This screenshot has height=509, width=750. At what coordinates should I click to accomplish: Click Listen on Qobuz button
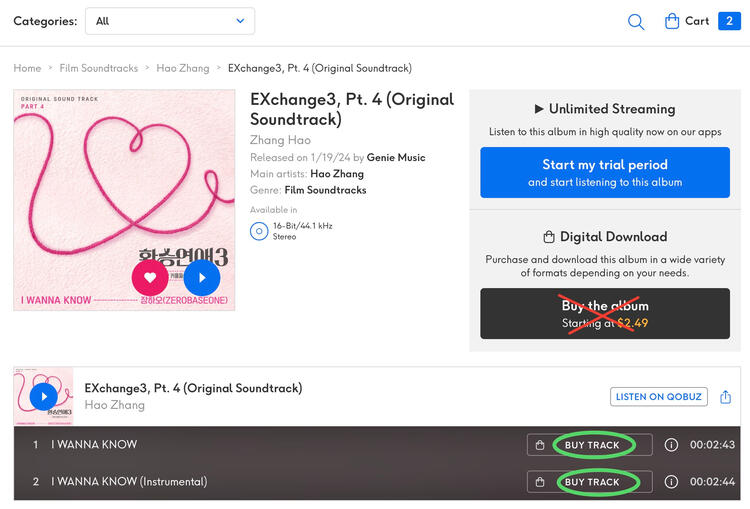tap(658, 397)
